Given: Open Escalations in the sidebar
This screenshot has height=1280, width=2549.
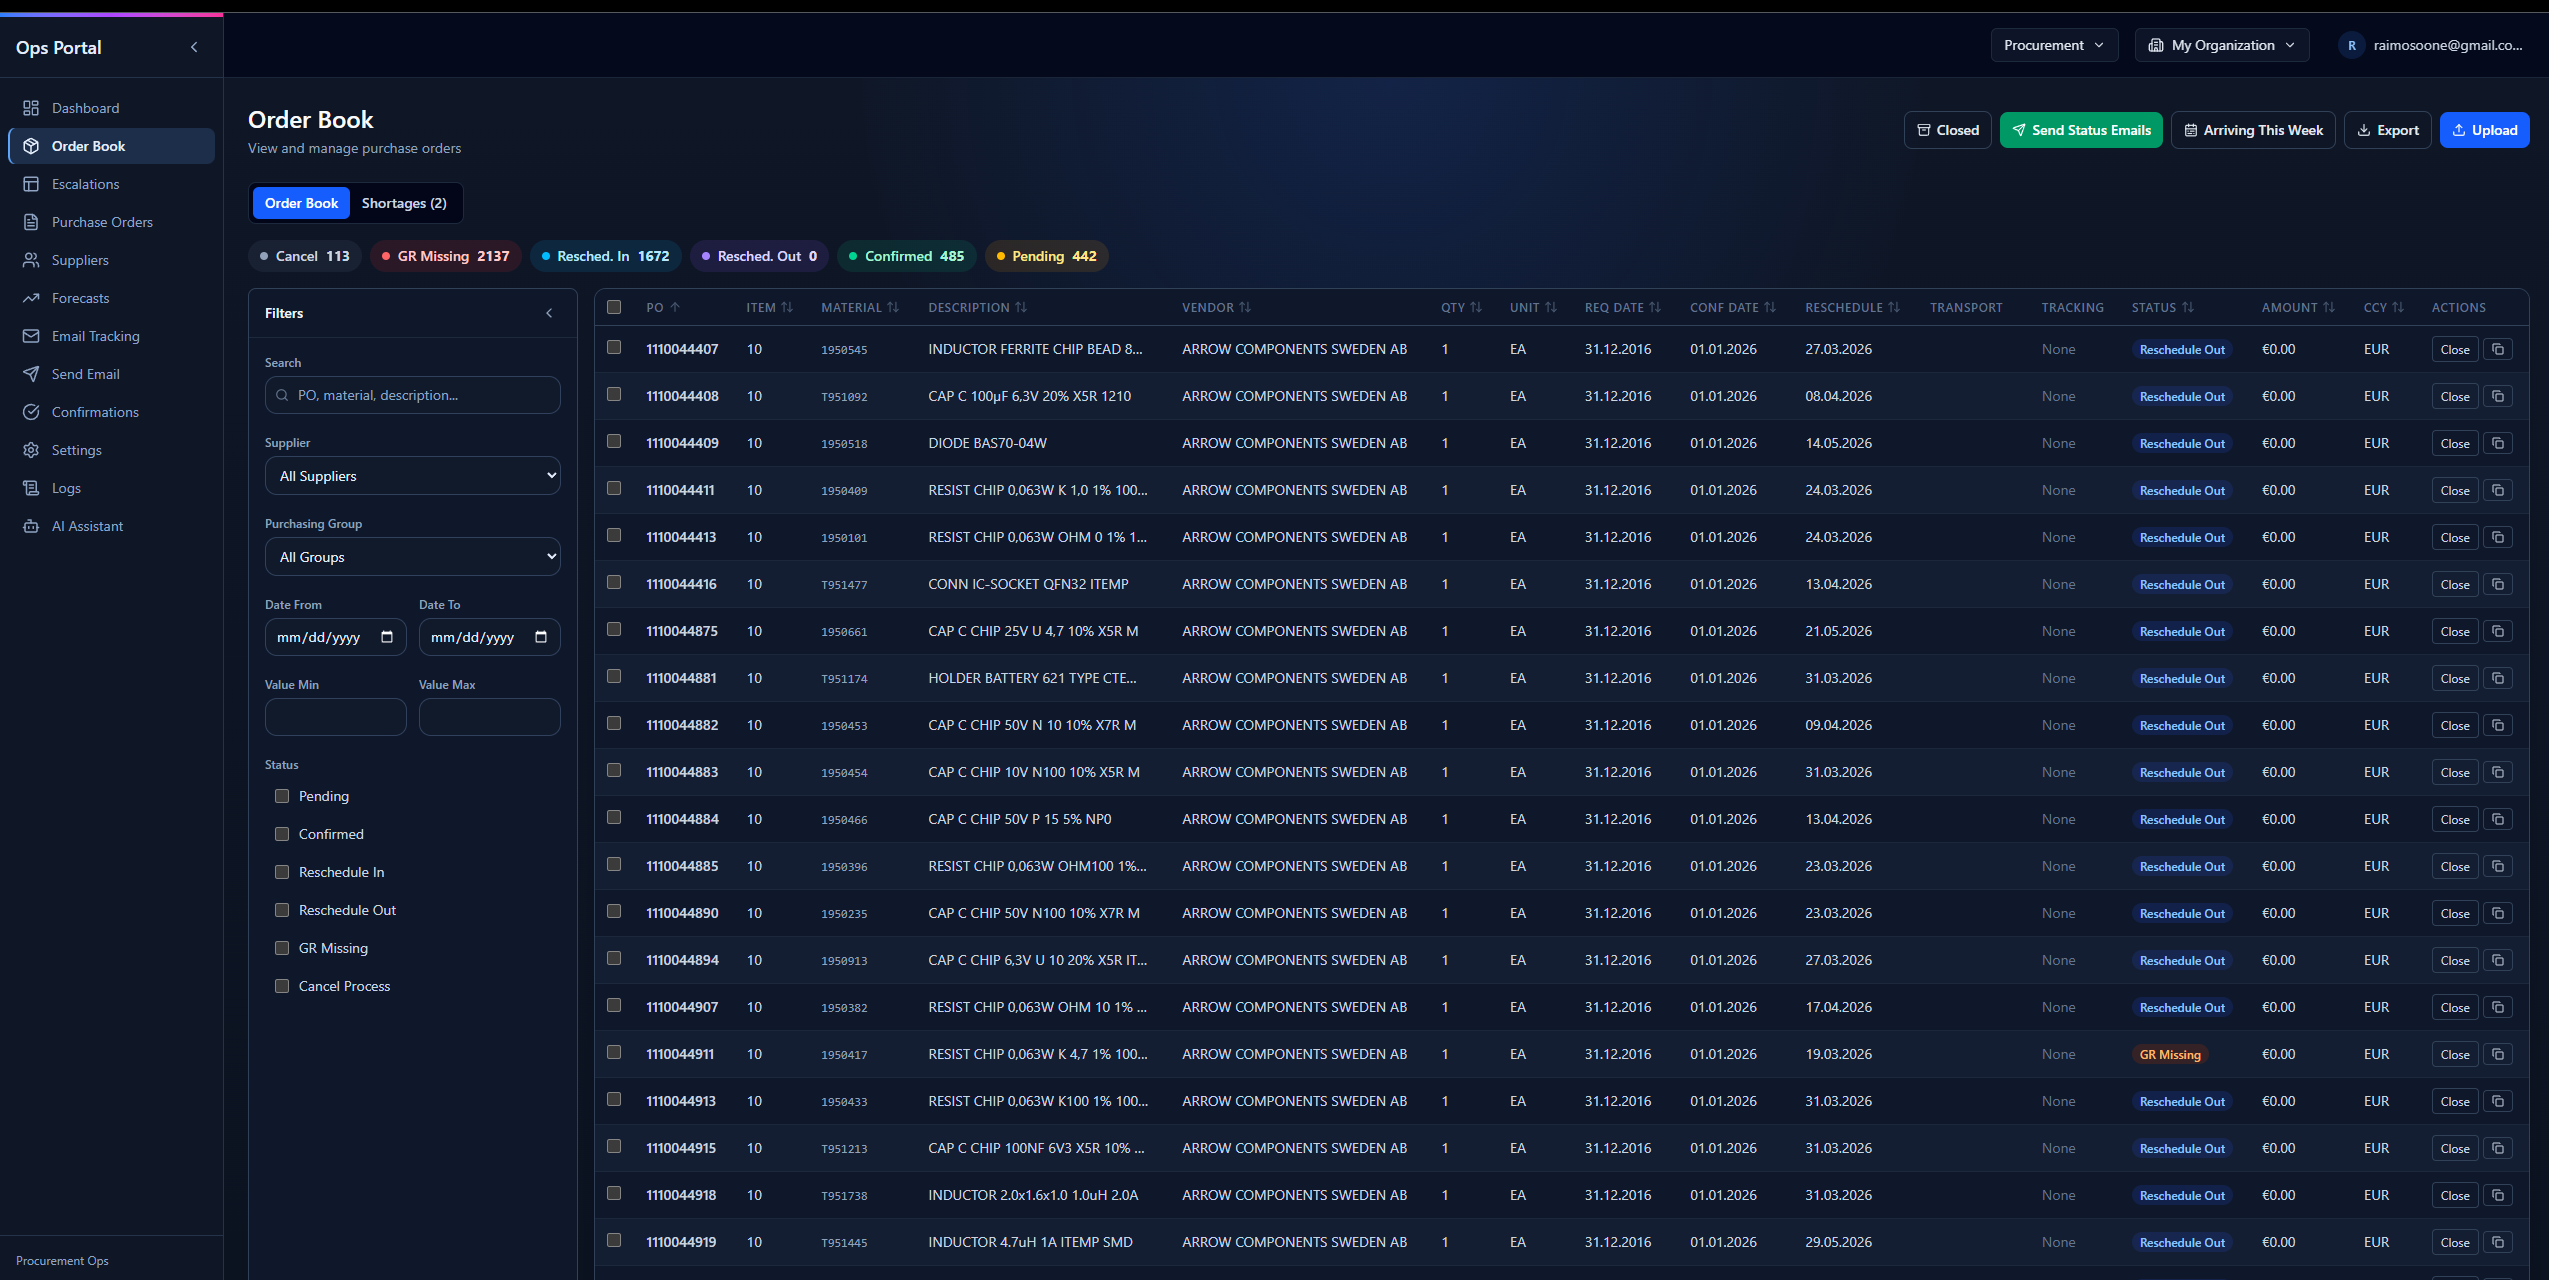Looking at the screenshot, I should (85, 184).
